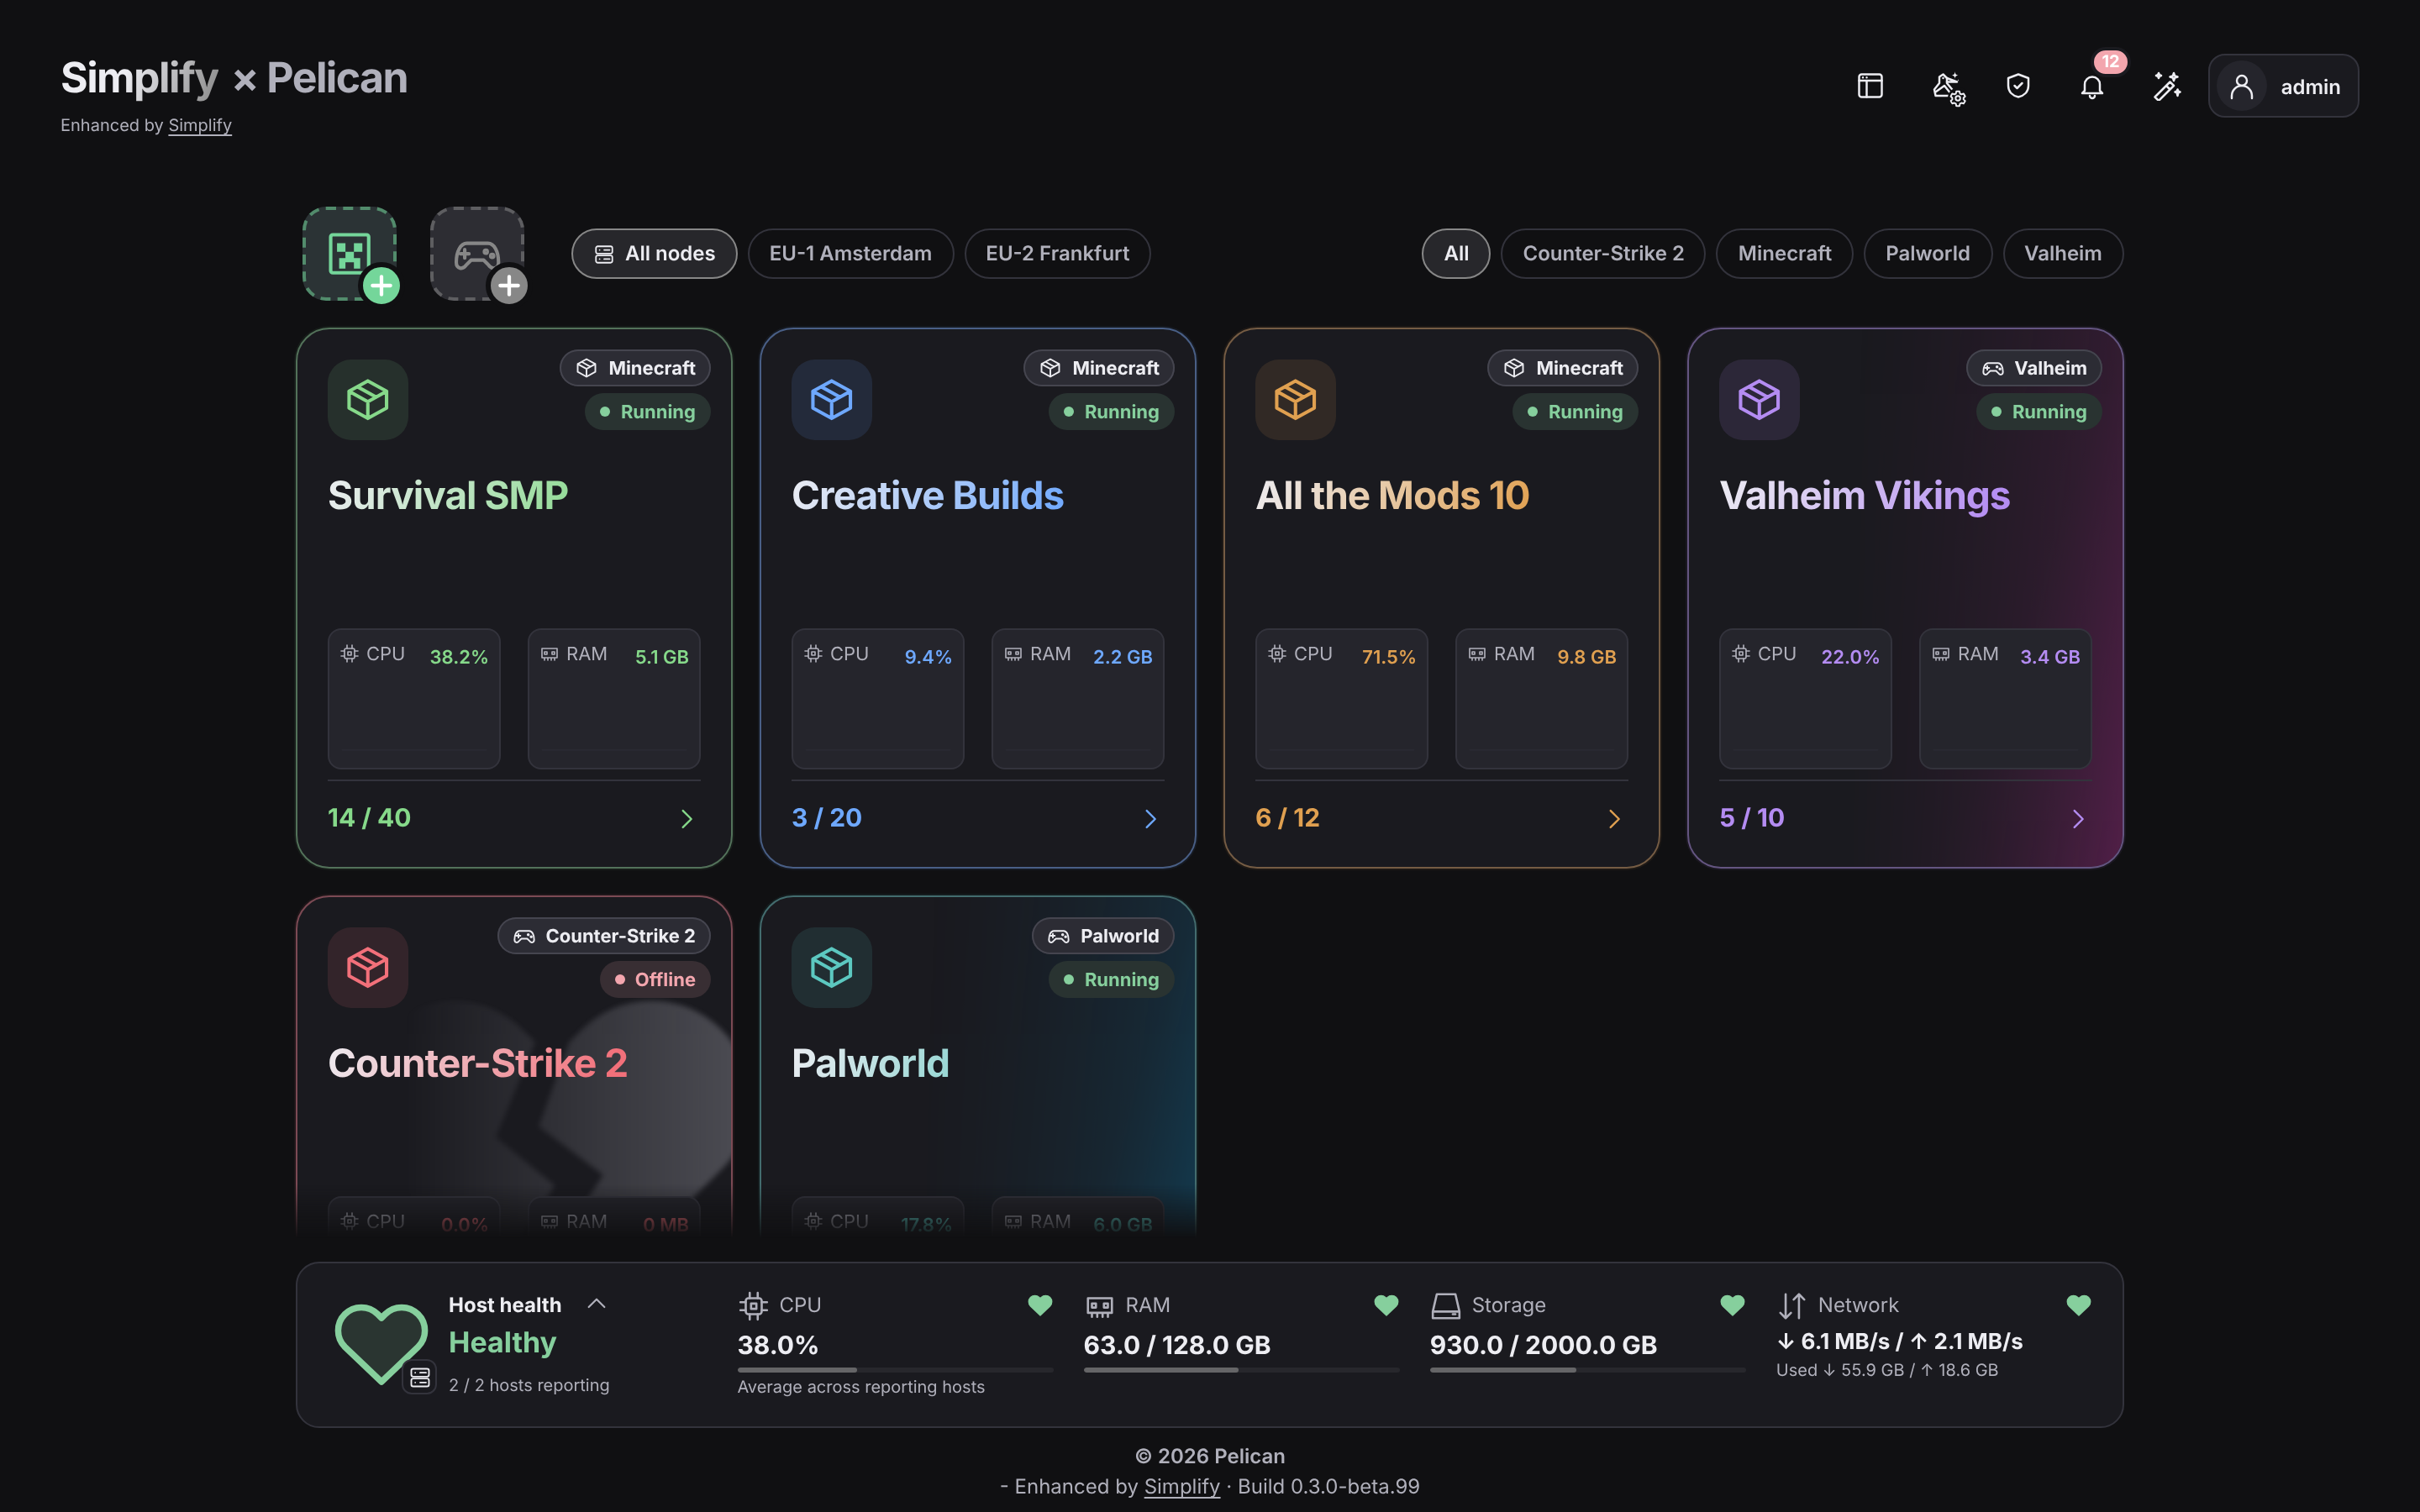The image size is (2420, 1512).
Task: Click the Valheim game badge on Vikings card
Action: click(2034, 368)
